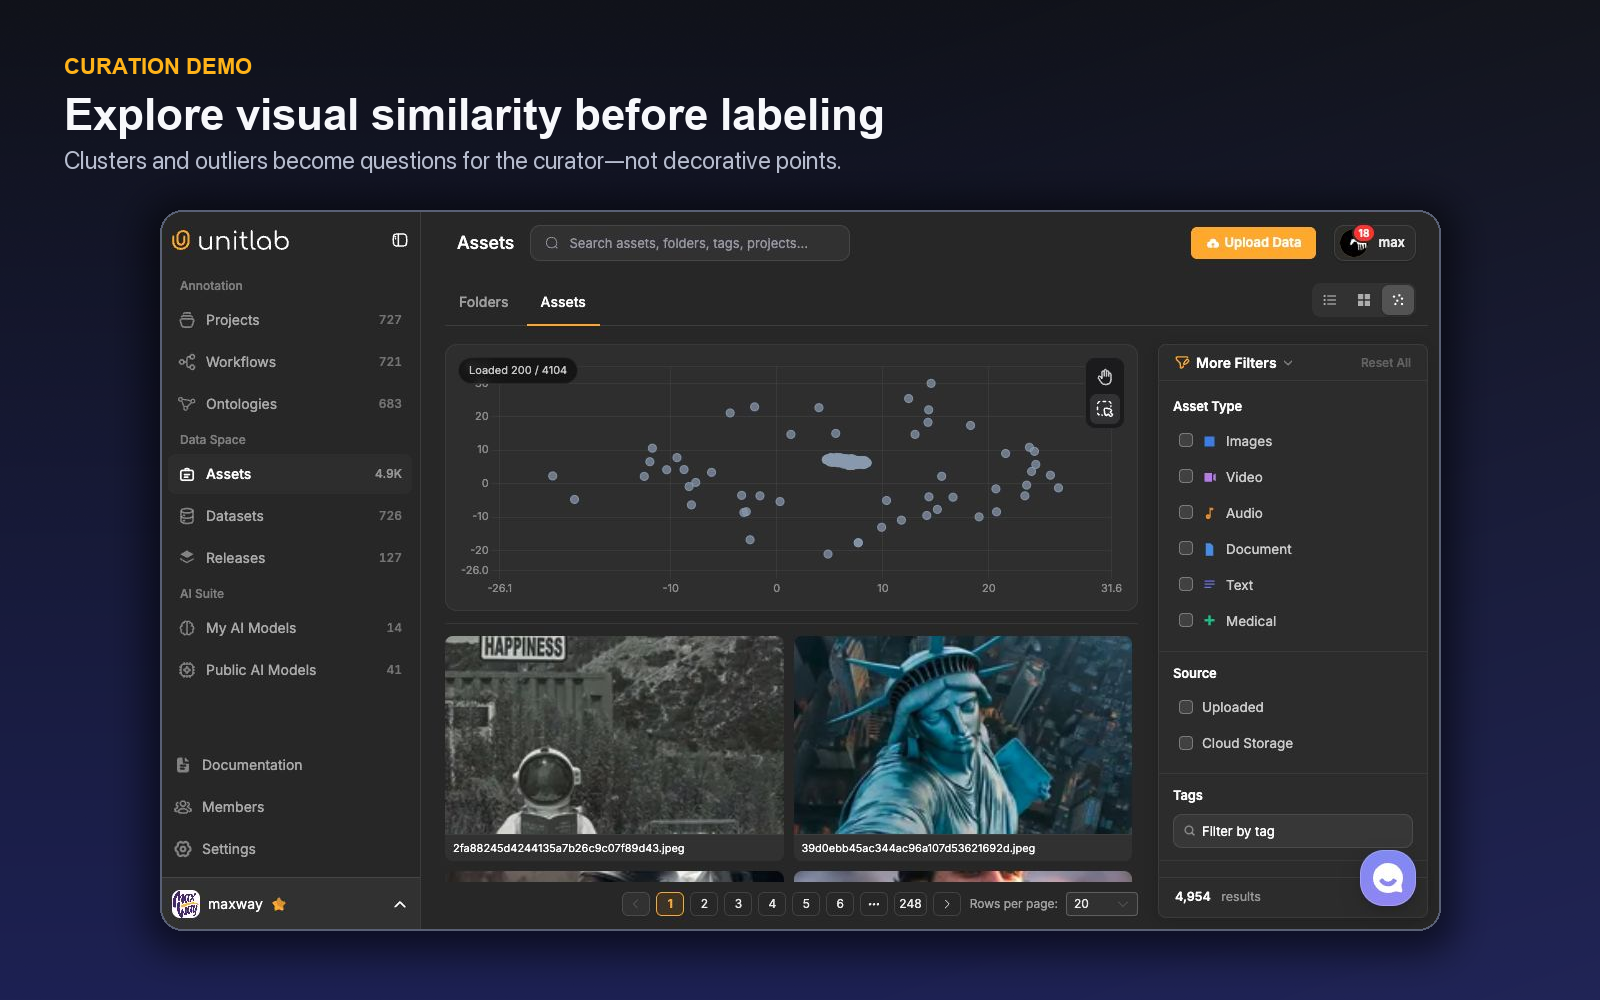Go to page 5

pyautogui.click(x=806, y=904)
